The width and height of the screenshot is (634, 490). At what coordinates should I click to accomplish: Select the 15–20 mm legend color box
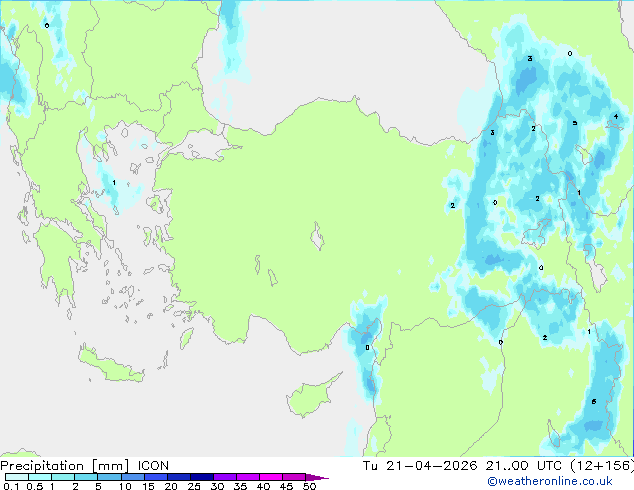(155, 477)
